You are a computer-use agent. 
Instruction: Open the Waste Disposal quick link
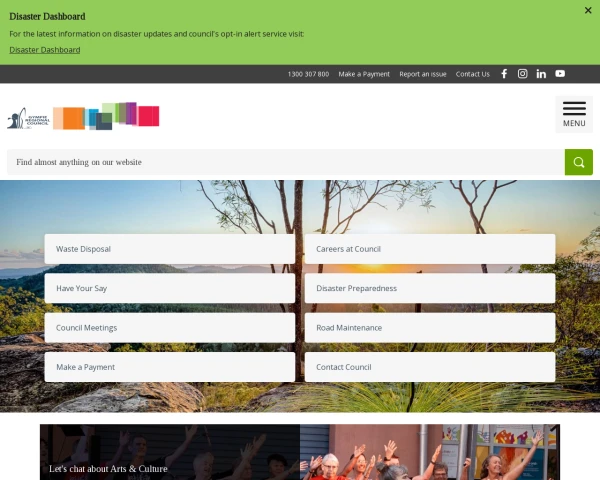170,249
